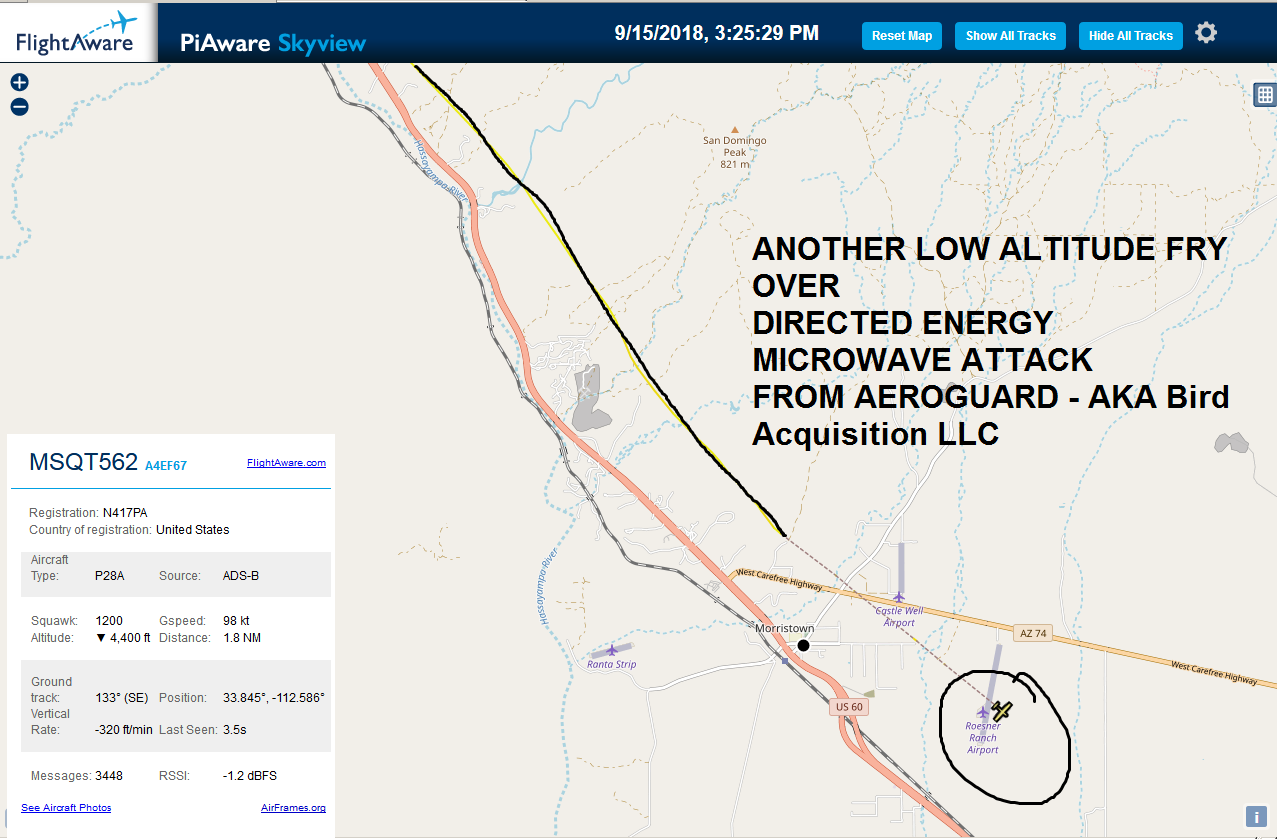This screenshot has height=839, width=1277.
Task: Click Roesner Ranch Airport marker
Action: pyautogui.click(x=984, y=712)
